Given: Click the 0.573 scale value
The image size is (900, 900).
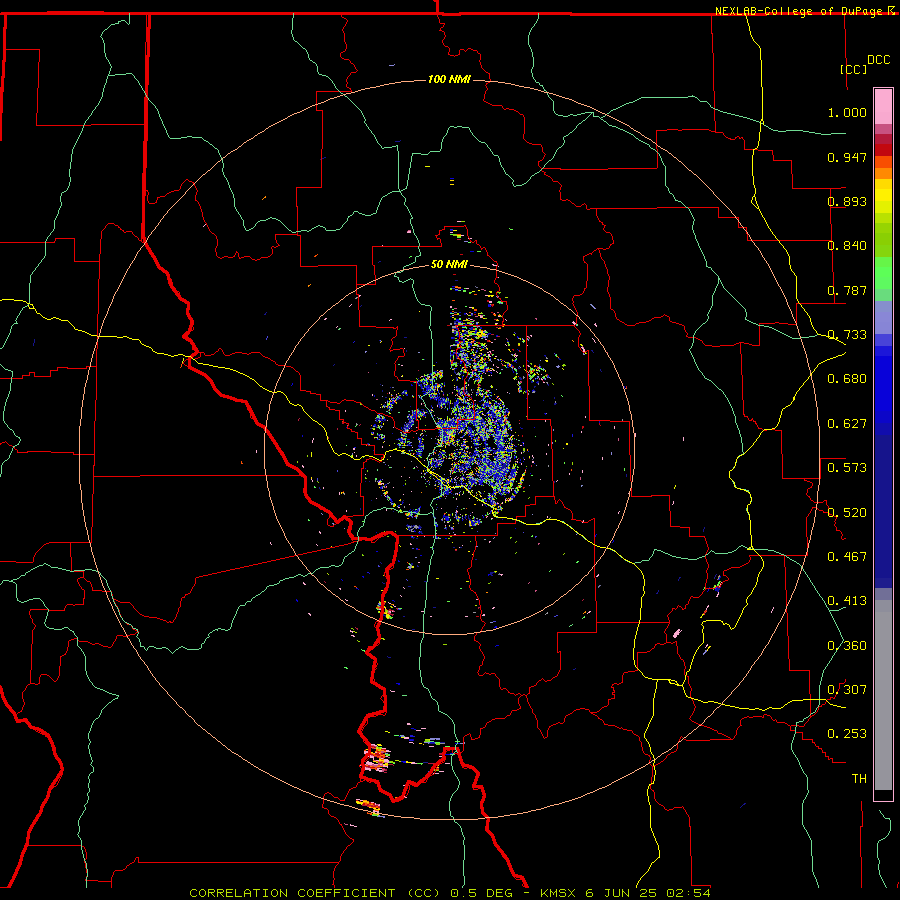Looking at the screenshot, I should point(847,468).
